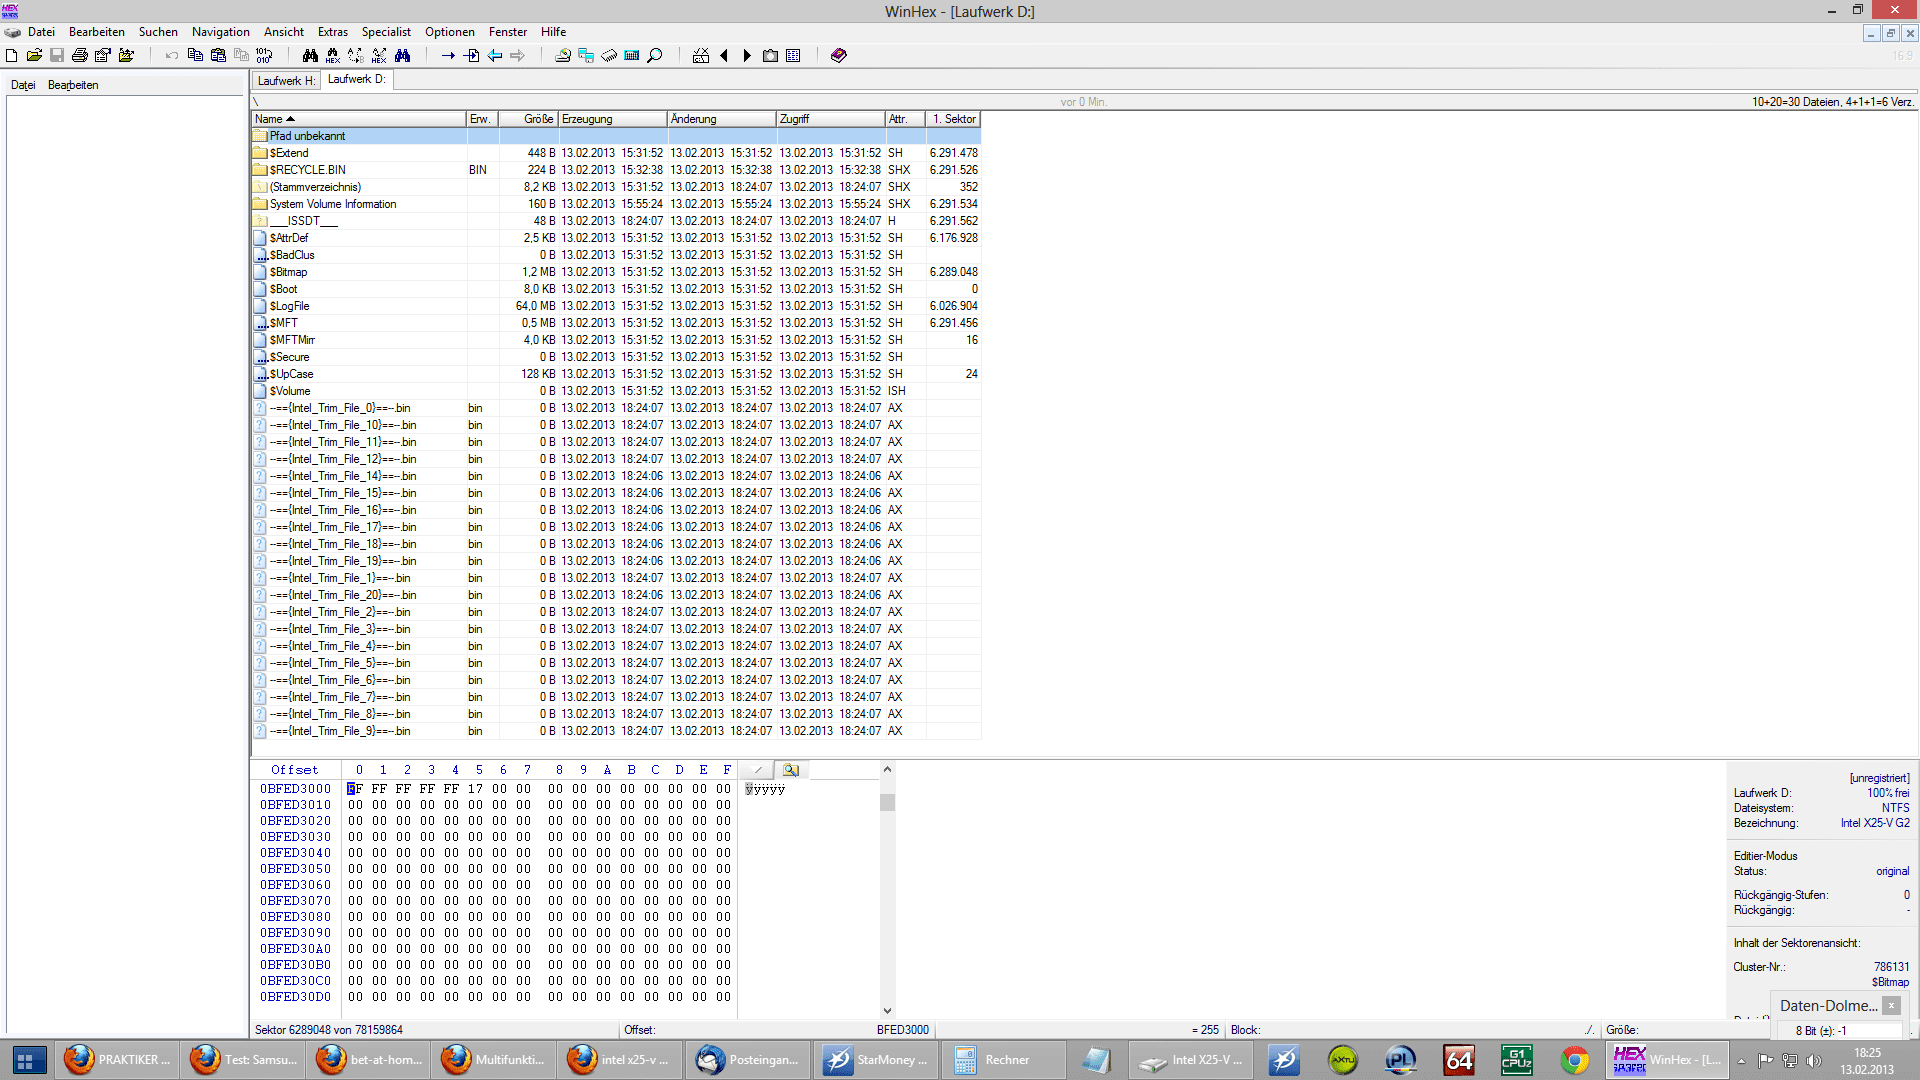Click the Find hex values binoculars icon
This screenshot has width=1920, height=1080.
333,56
